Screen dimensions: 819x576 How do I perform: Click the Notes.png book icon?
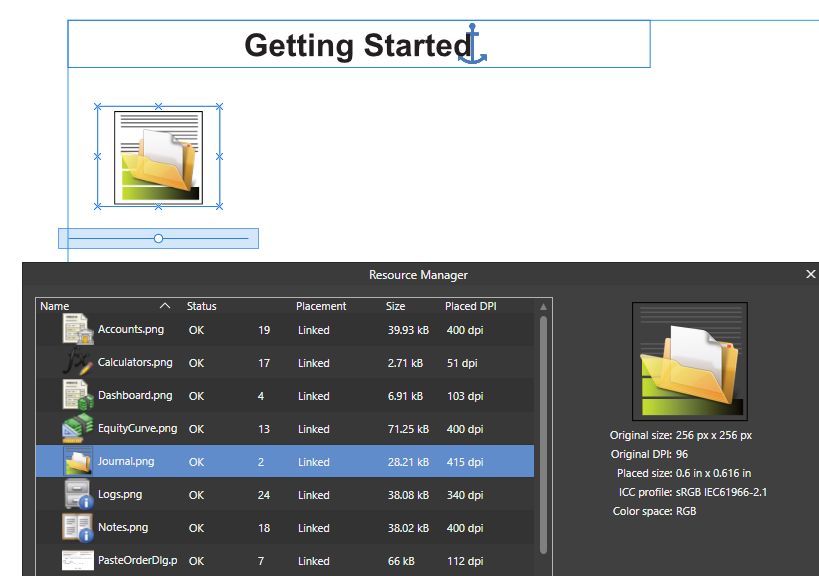coord(78,527)
